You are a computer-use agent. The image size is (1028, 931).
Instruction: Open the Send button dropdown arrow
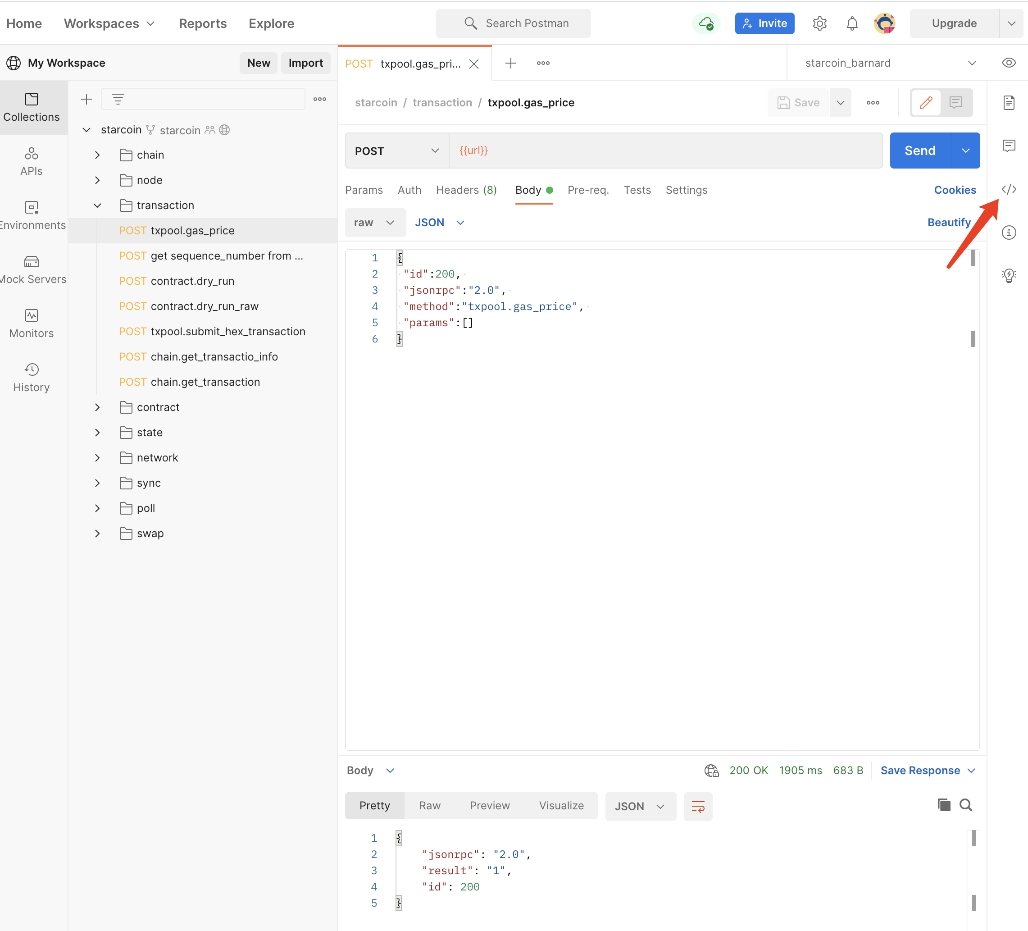[x=966, y=151]
